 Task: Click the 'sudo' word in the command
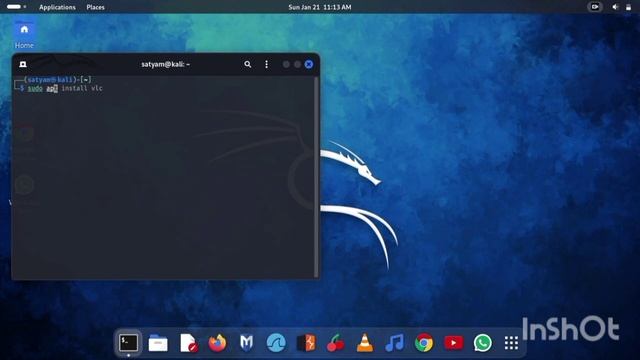click(35, 88)
